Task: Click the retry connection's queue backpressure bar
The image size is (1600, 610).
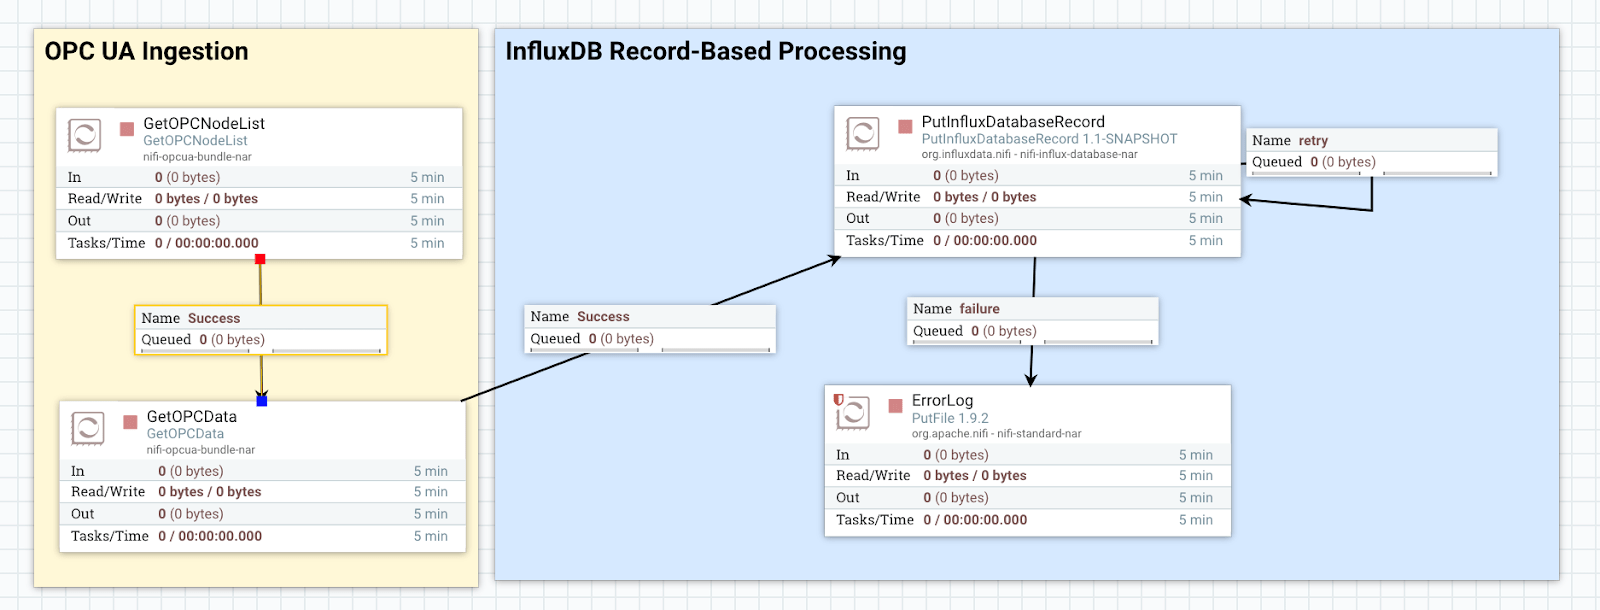Action: pyautogui.click(x=1305, y=174)
